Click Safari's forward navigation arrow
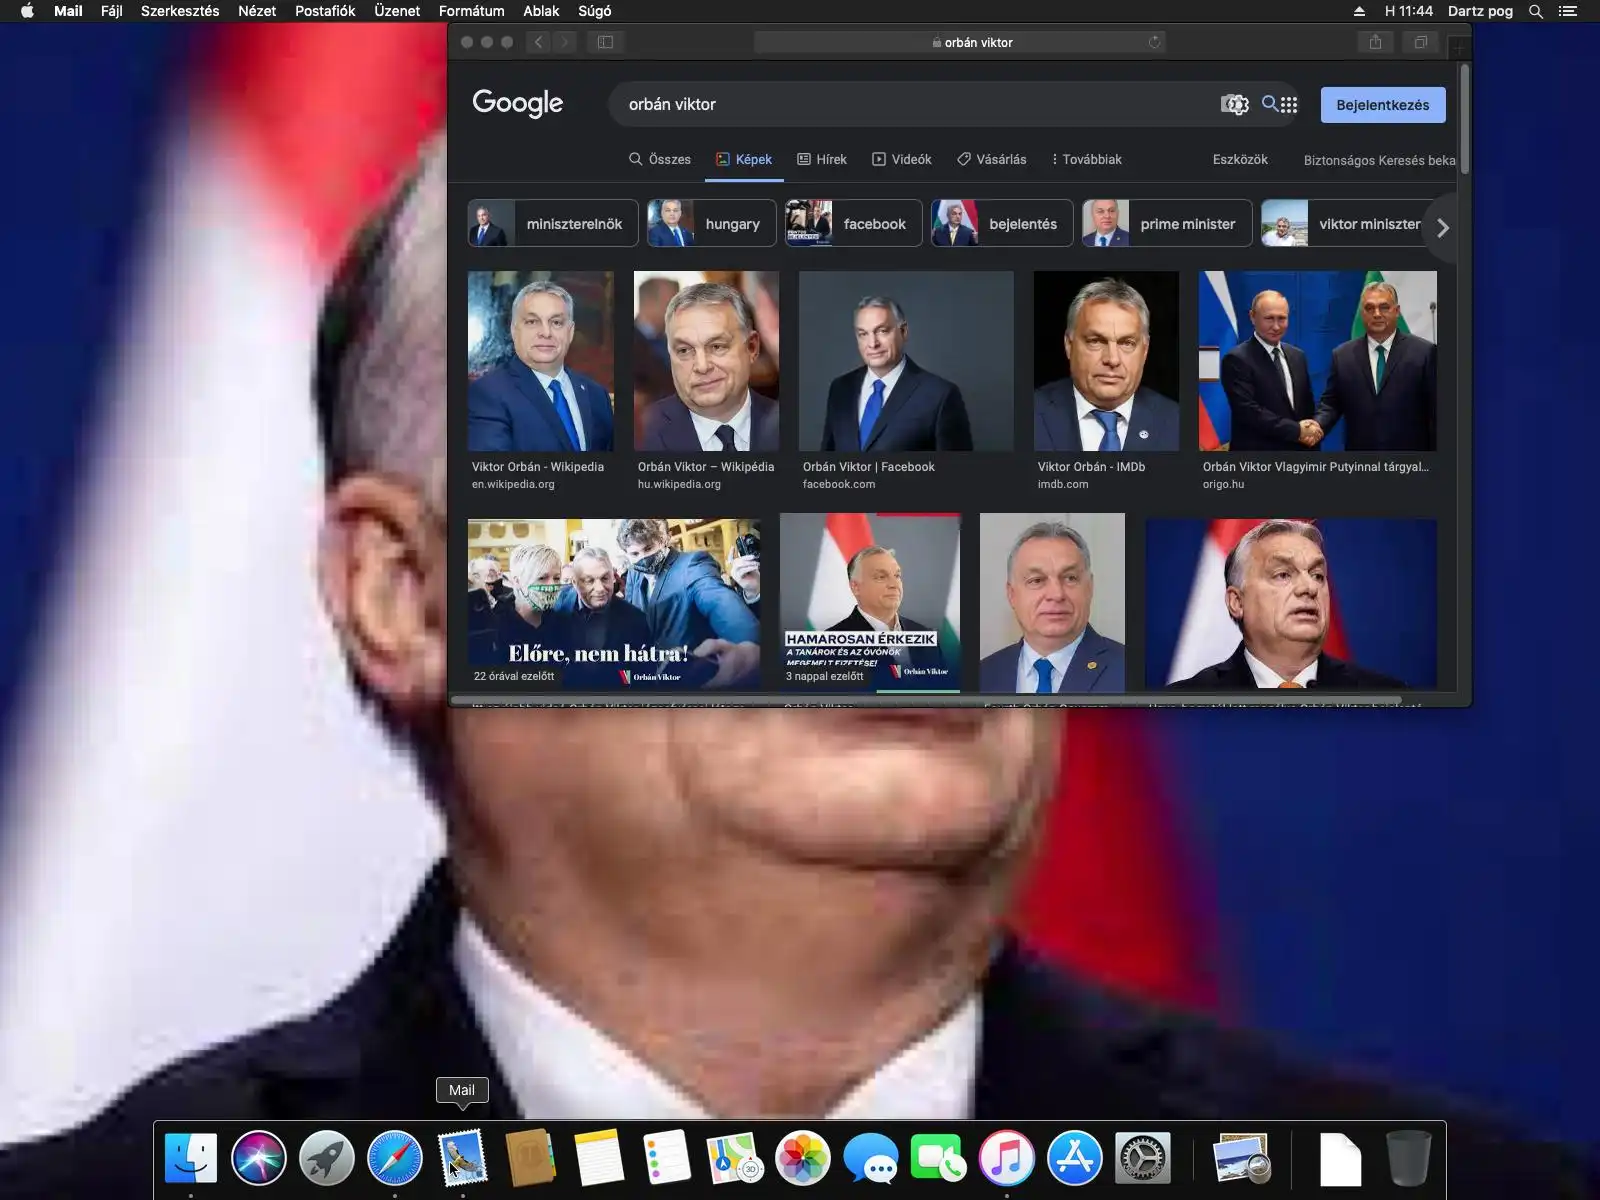The height and width of the screenshot is (1200, 1600). [x=565, y=42]
